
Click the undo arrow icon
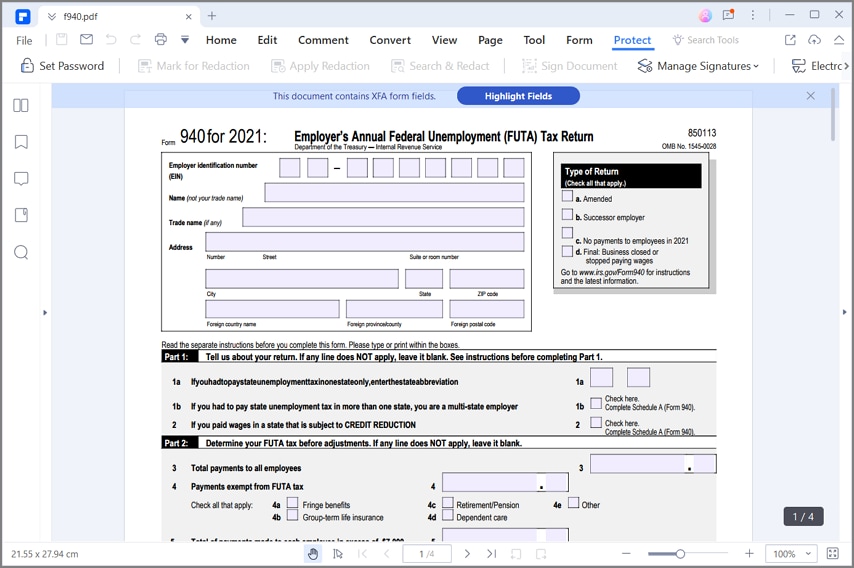tap(111, 39)
